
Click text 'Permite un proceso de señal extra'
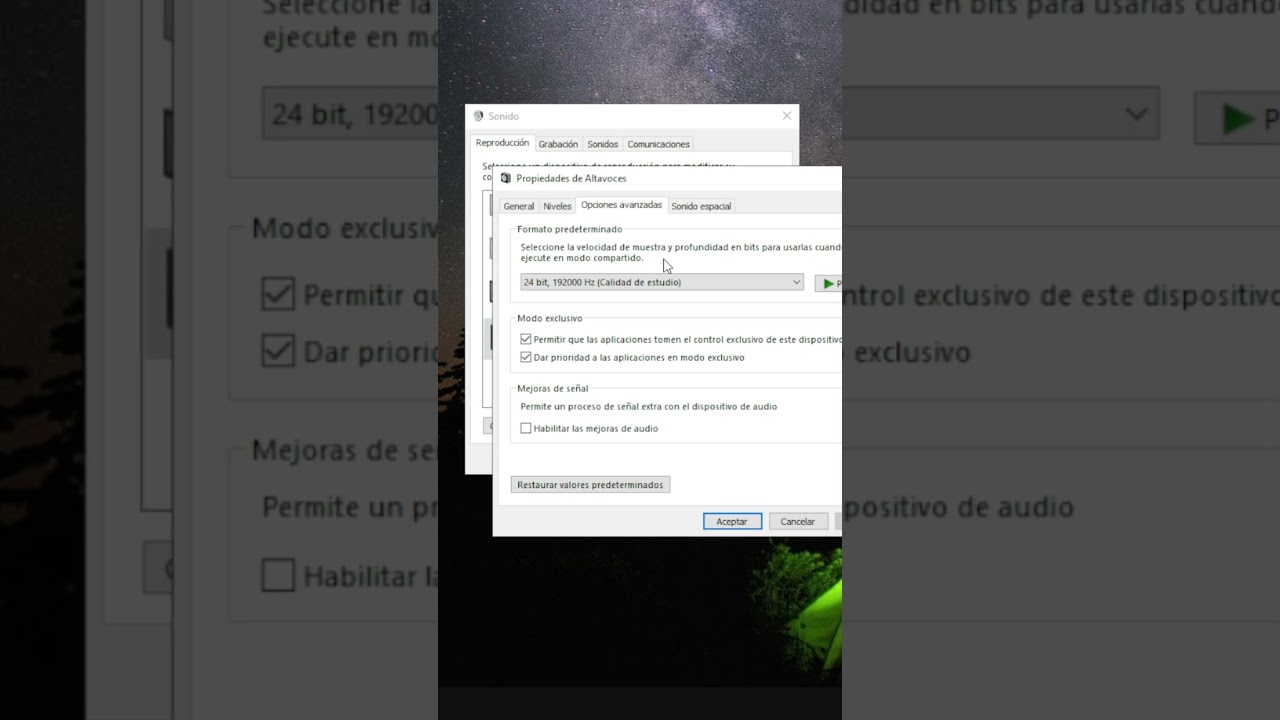coord(589,407)
